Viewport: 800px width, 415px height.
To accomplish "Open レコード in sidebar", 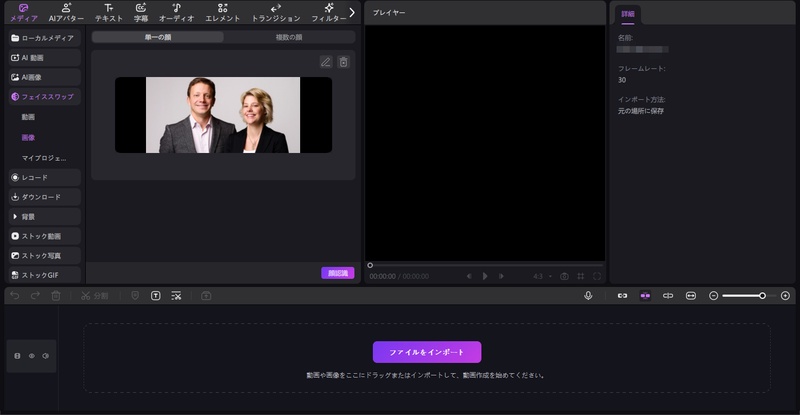I will [45, 177].
